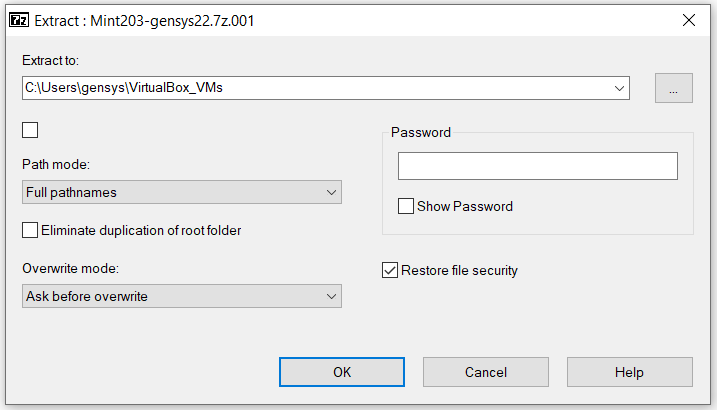Click the Path mode label
717x410 pixels.
pos(56,165)
